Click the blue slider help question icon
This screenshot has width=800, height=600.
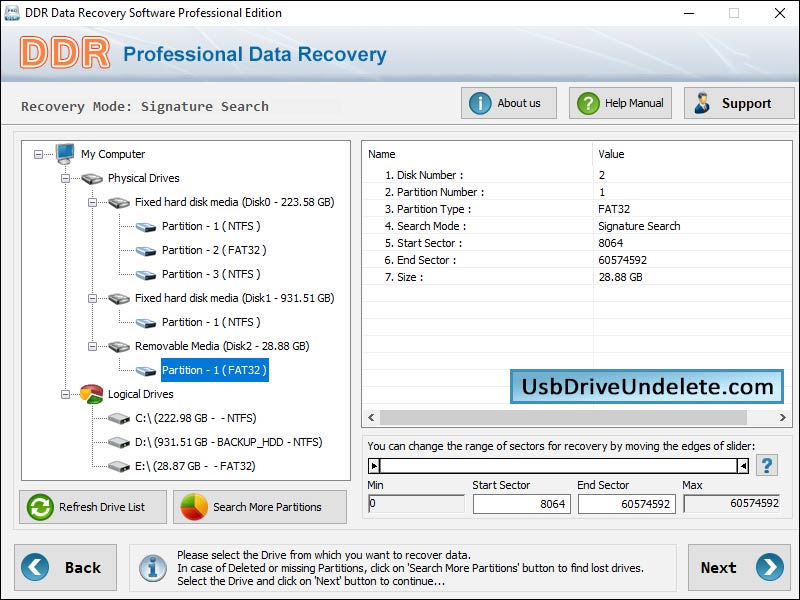tap(767, 465)
